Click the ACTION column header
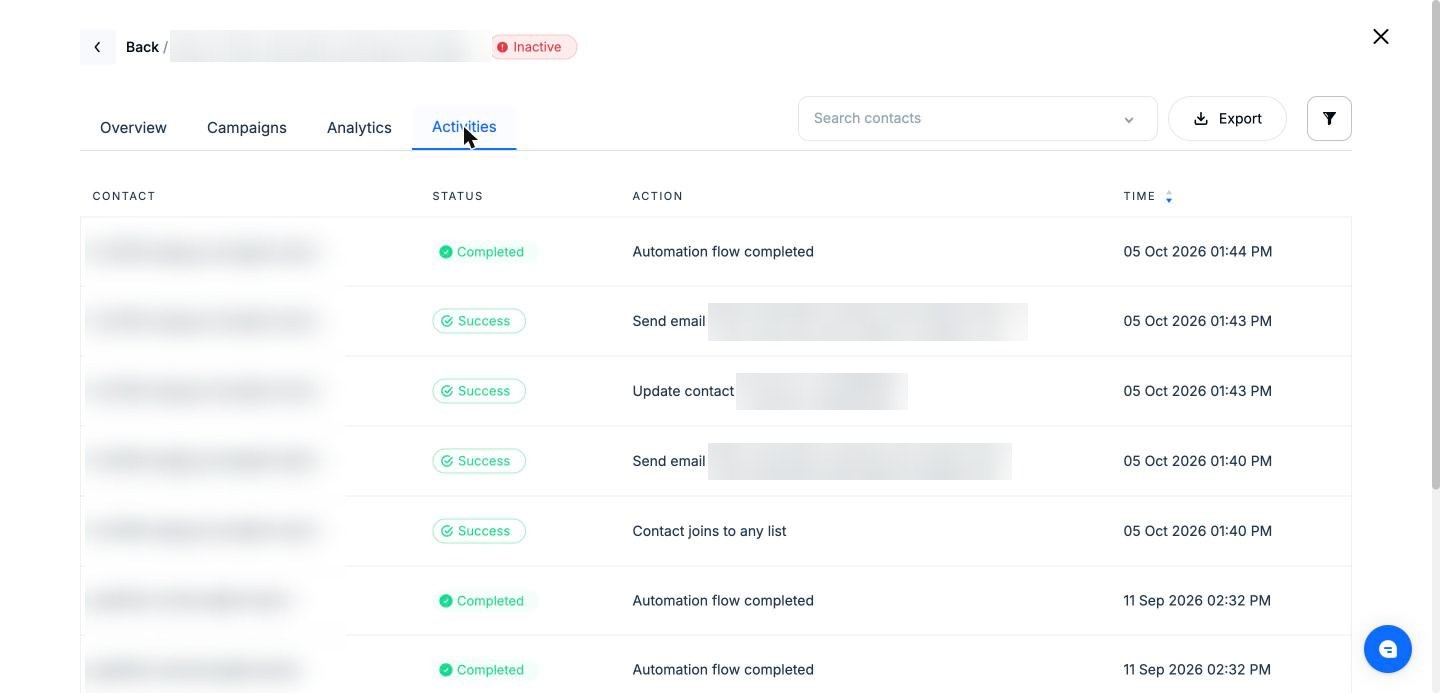This screenshot has width=1440, height=693. click(658, 196)
